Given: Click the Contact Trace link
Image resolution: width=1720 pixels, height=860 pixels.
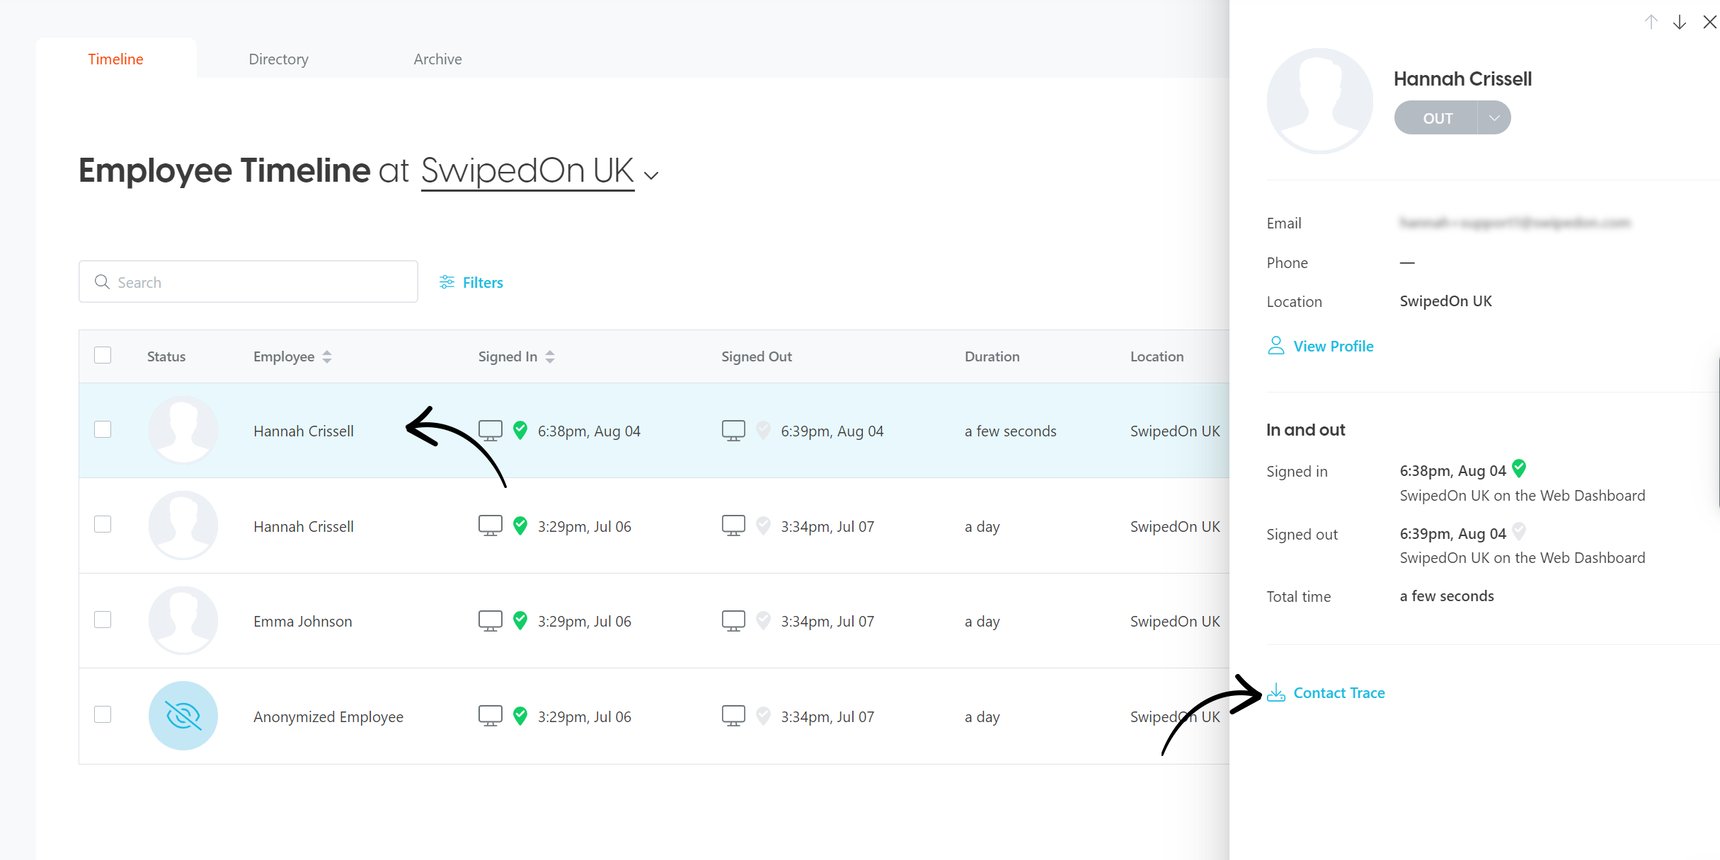Looking at the screenshot, I should [1339, 693].
